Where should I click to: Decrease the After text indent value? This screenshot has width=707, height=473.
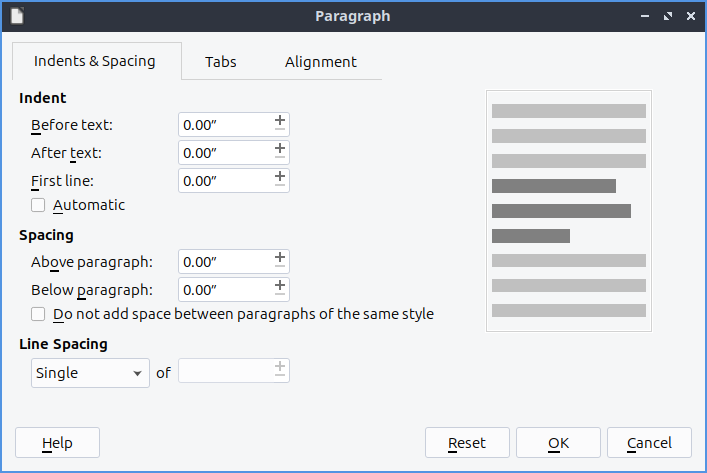pyautogui.click(x=280, y=158)
